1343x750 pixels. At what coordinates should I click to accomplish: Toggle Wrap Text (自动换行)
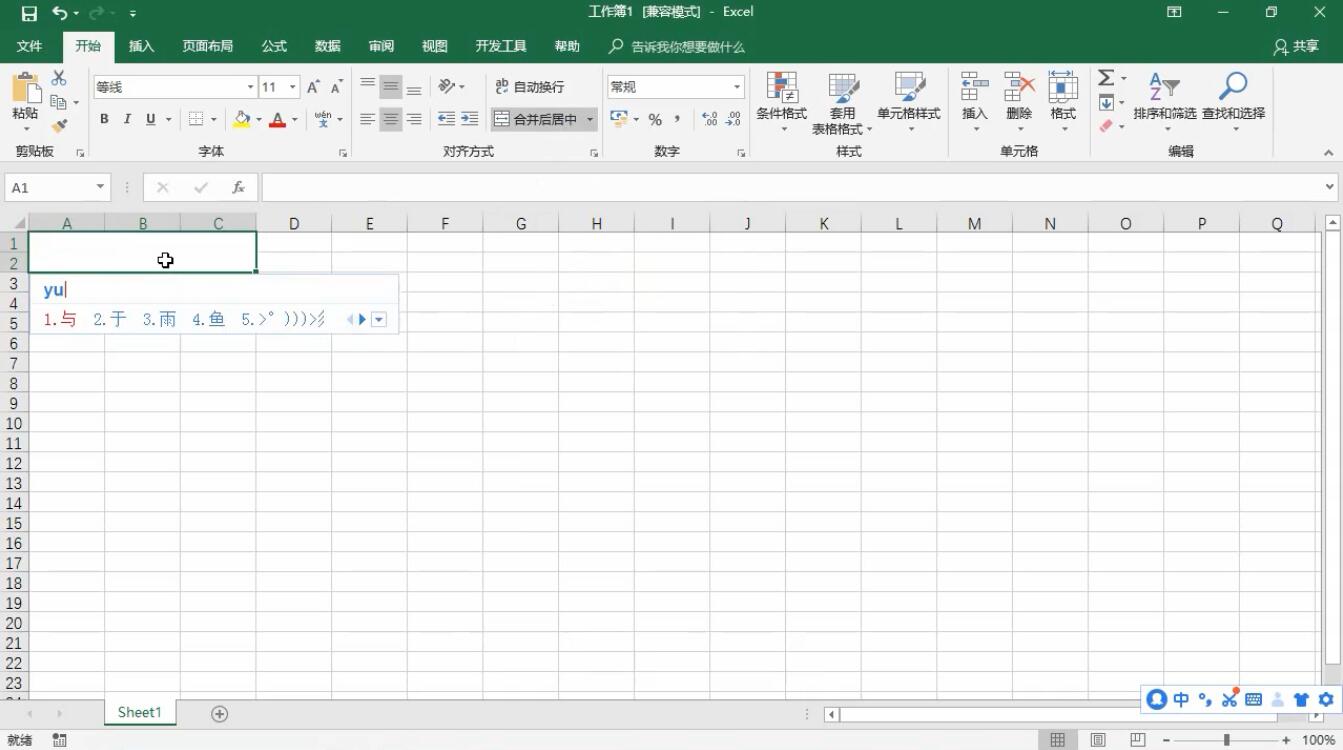(530, 87)
